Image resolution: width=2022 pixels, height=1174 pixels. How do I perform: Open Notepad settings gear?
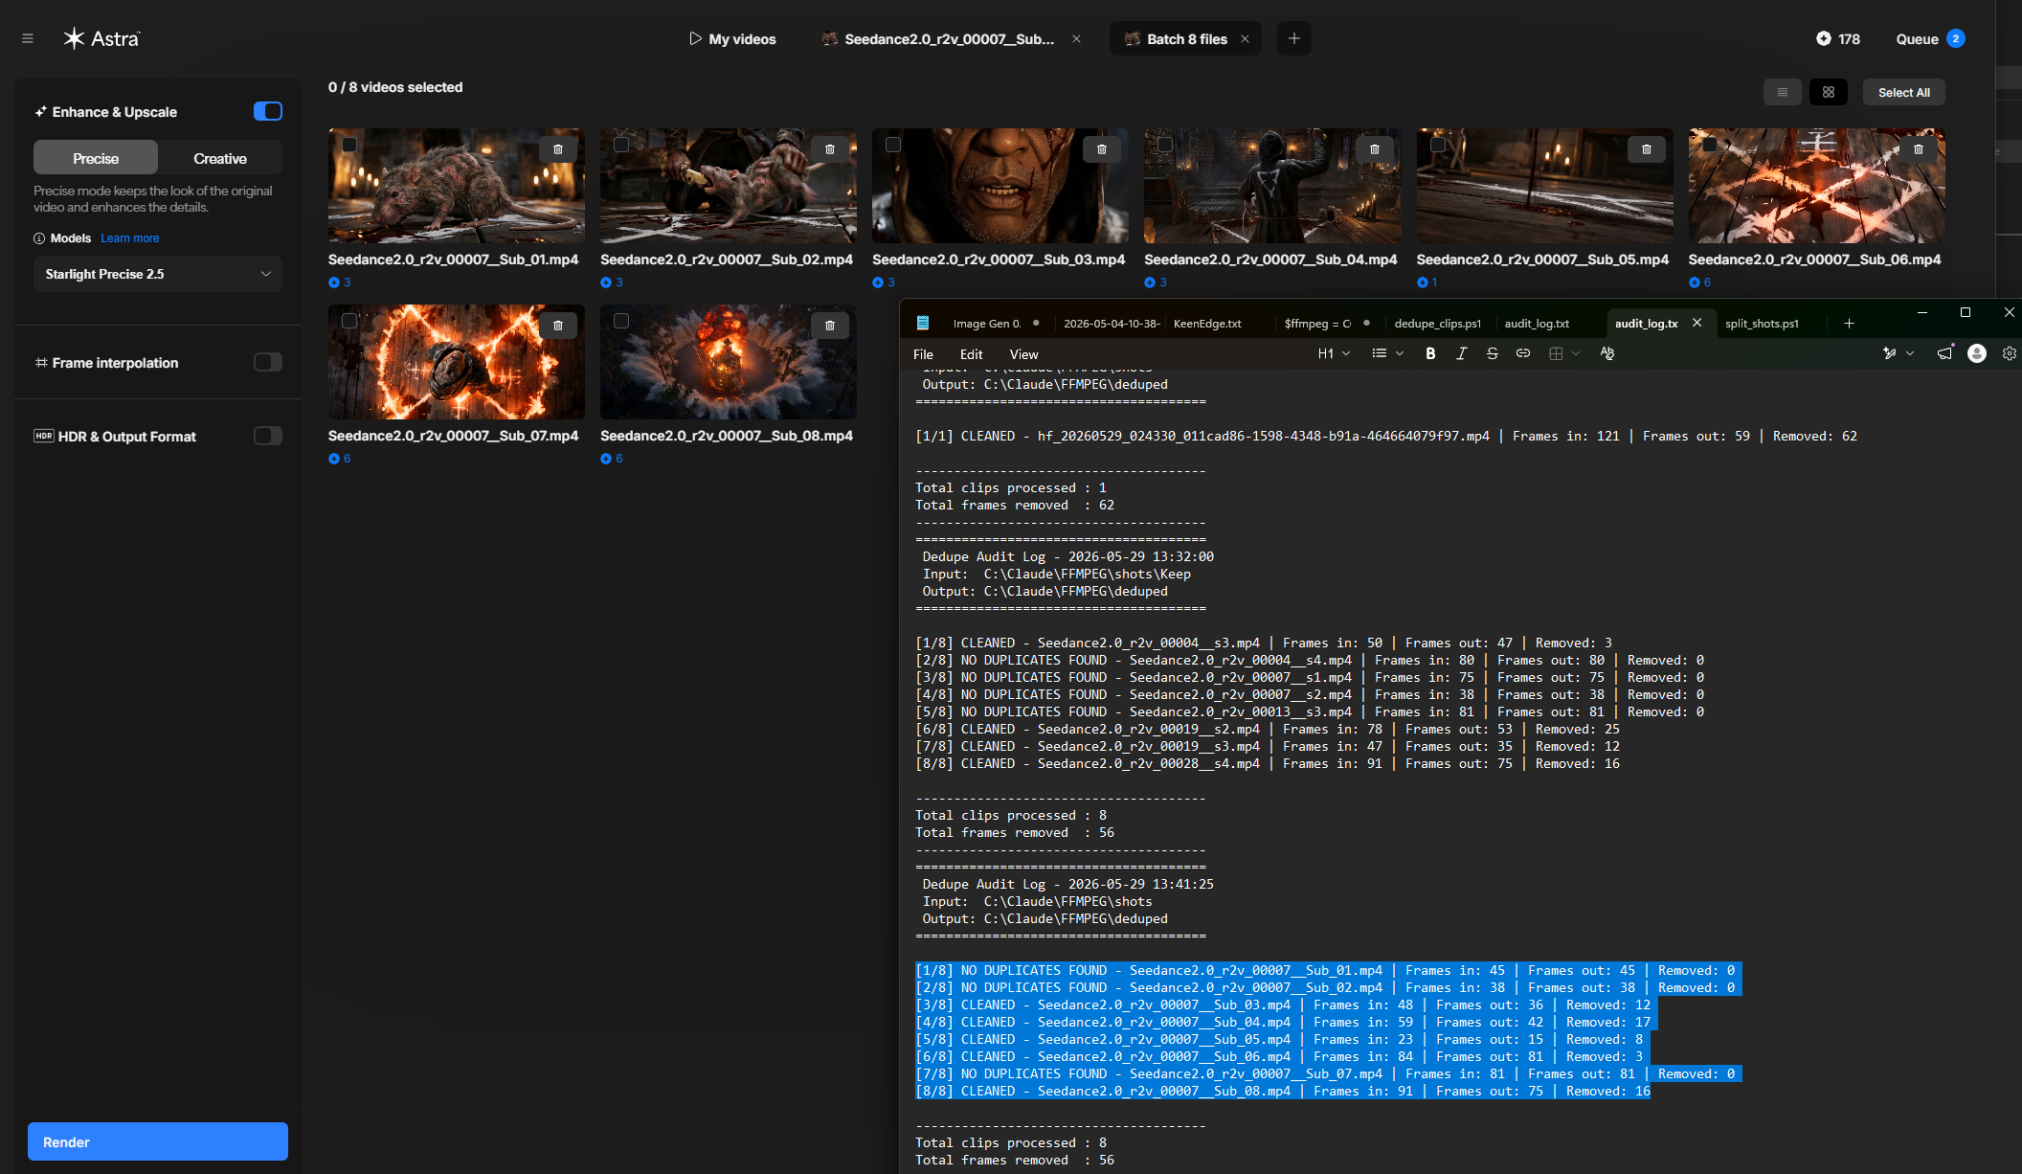[2009, 353]
